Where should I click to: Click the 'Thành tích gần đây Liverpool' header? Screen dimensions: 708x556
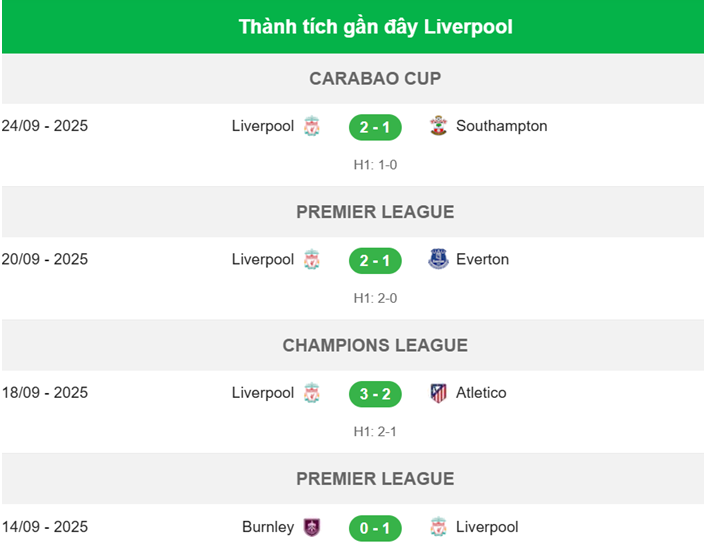coord(375,27)
